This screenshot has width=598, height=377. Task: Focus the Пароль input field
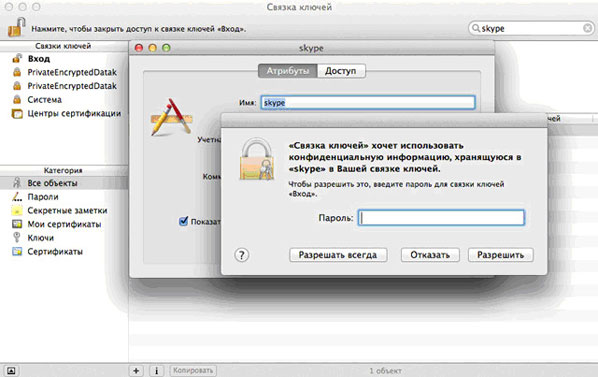coord(441,218)
